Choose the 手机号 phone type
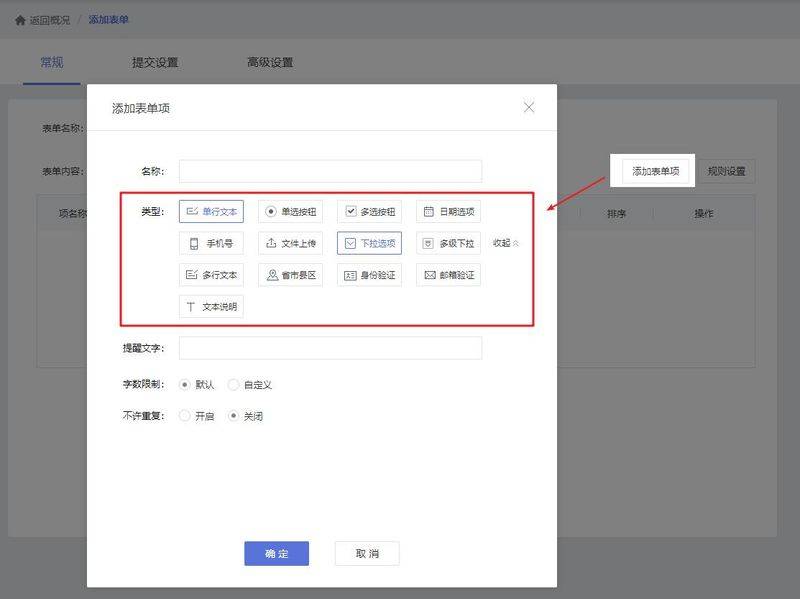 (x=211, y=243)
